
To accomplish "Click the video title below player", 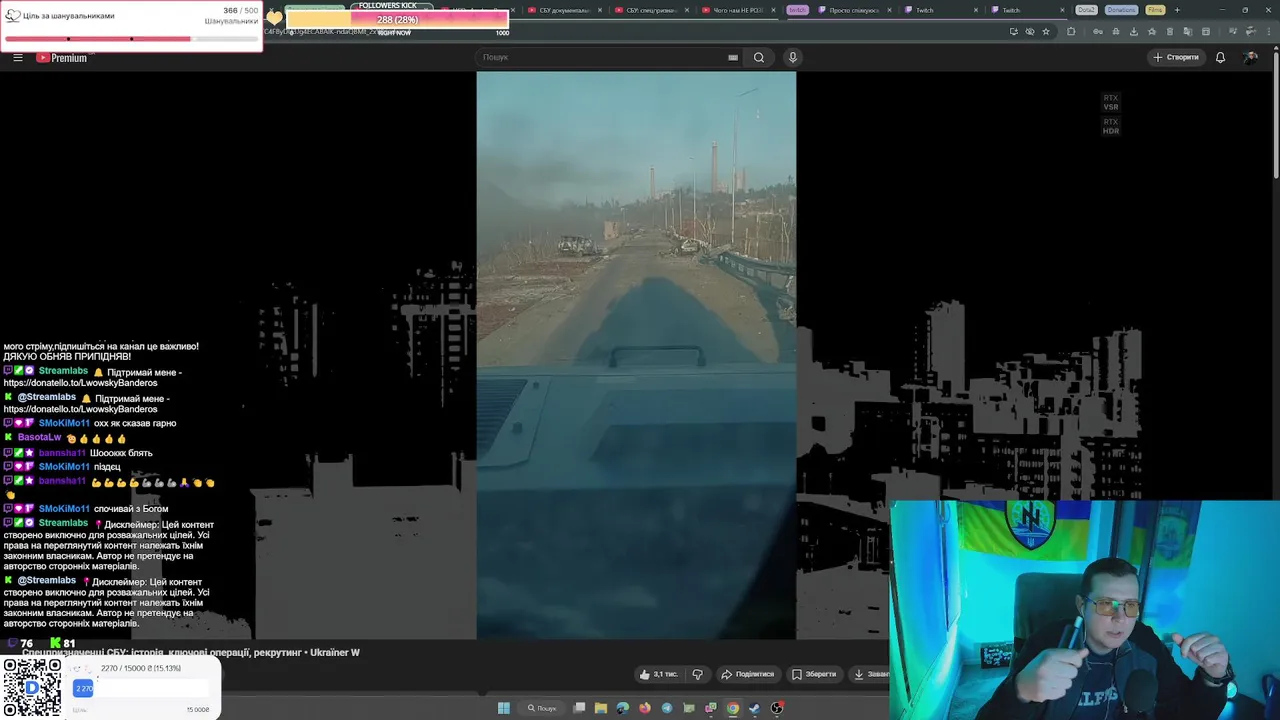I will (x=191, y=652).
